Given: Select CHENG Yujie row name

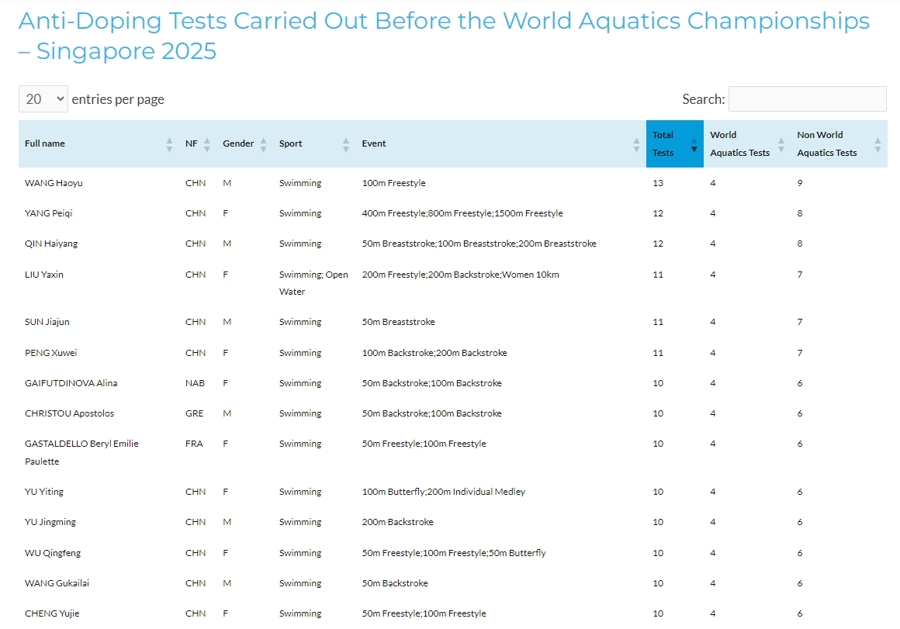Looking at the screenshot, I should point(52,614).
